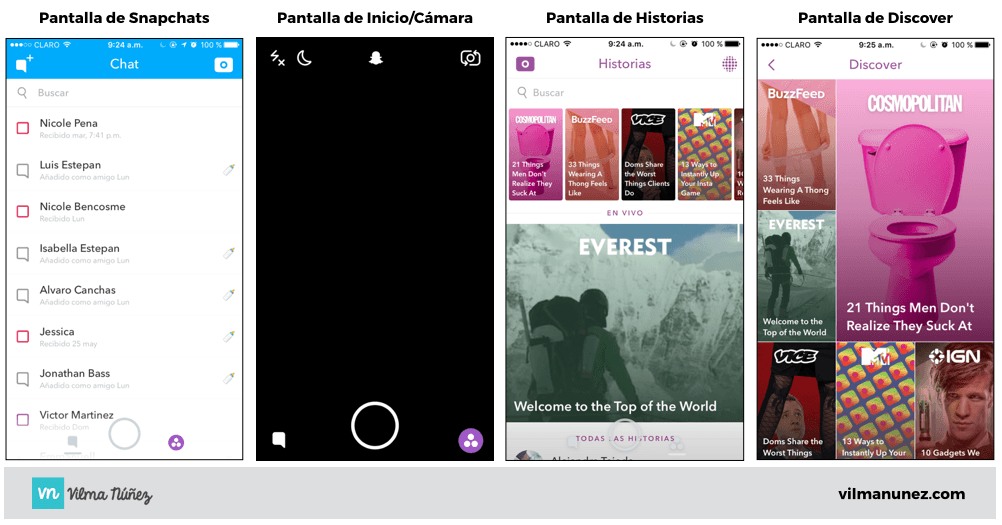
Task: Open MTV story tile in Historias
Action: [704, 154]
